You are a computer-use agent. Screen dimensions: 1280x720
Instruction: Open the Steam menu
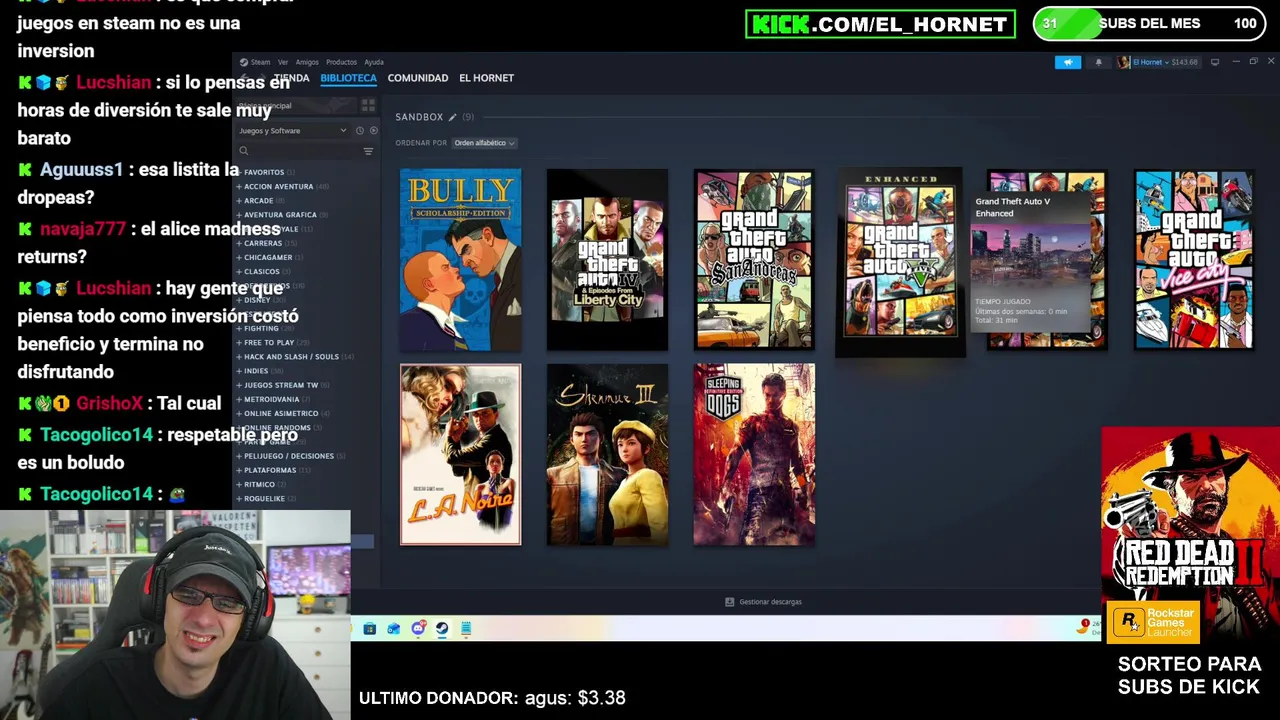pyautogui.click(x=260, y=62)
